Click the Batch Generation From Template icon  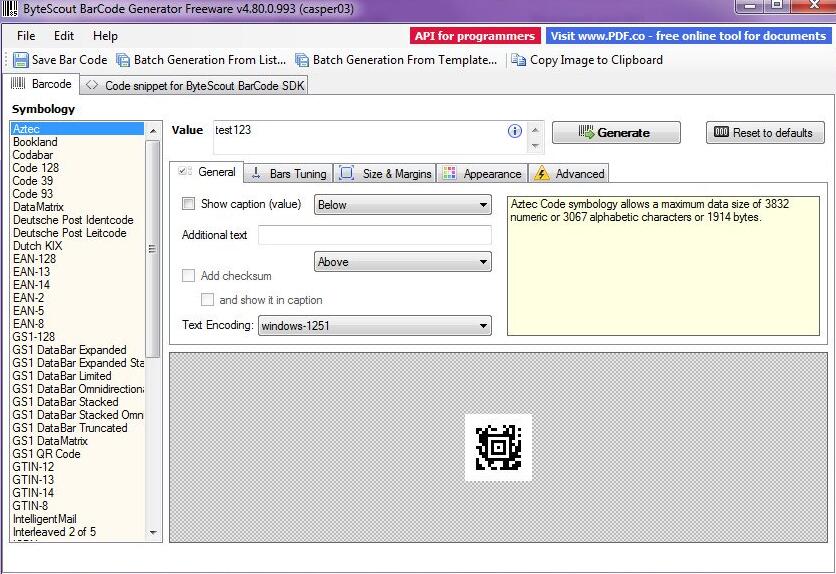tap(302, 60)
